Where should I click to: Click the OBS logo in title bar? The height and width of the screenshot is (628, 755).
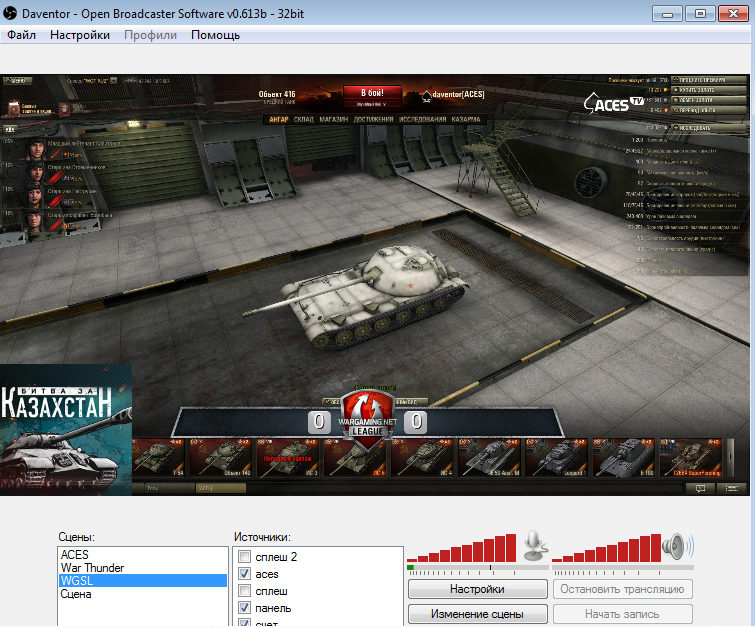tap(10, 13)
